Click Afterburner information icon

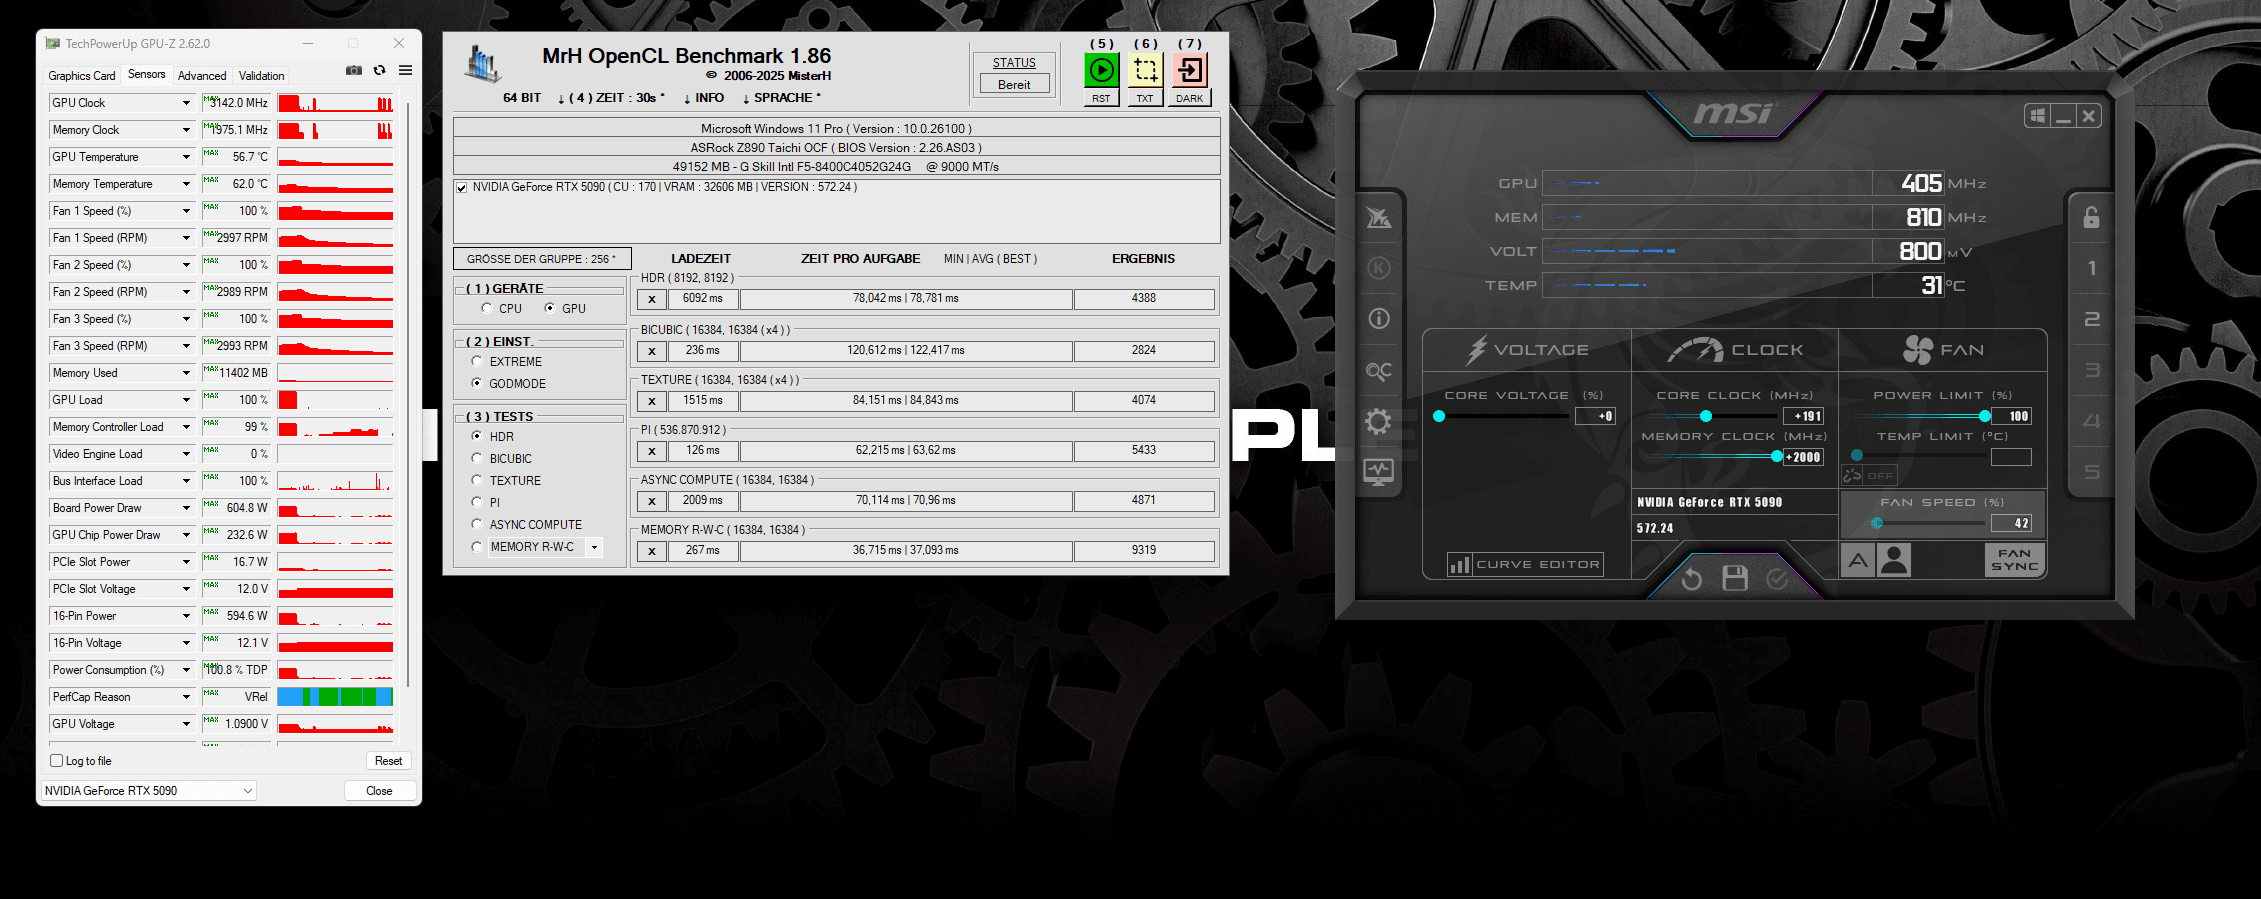(1379, 319)
